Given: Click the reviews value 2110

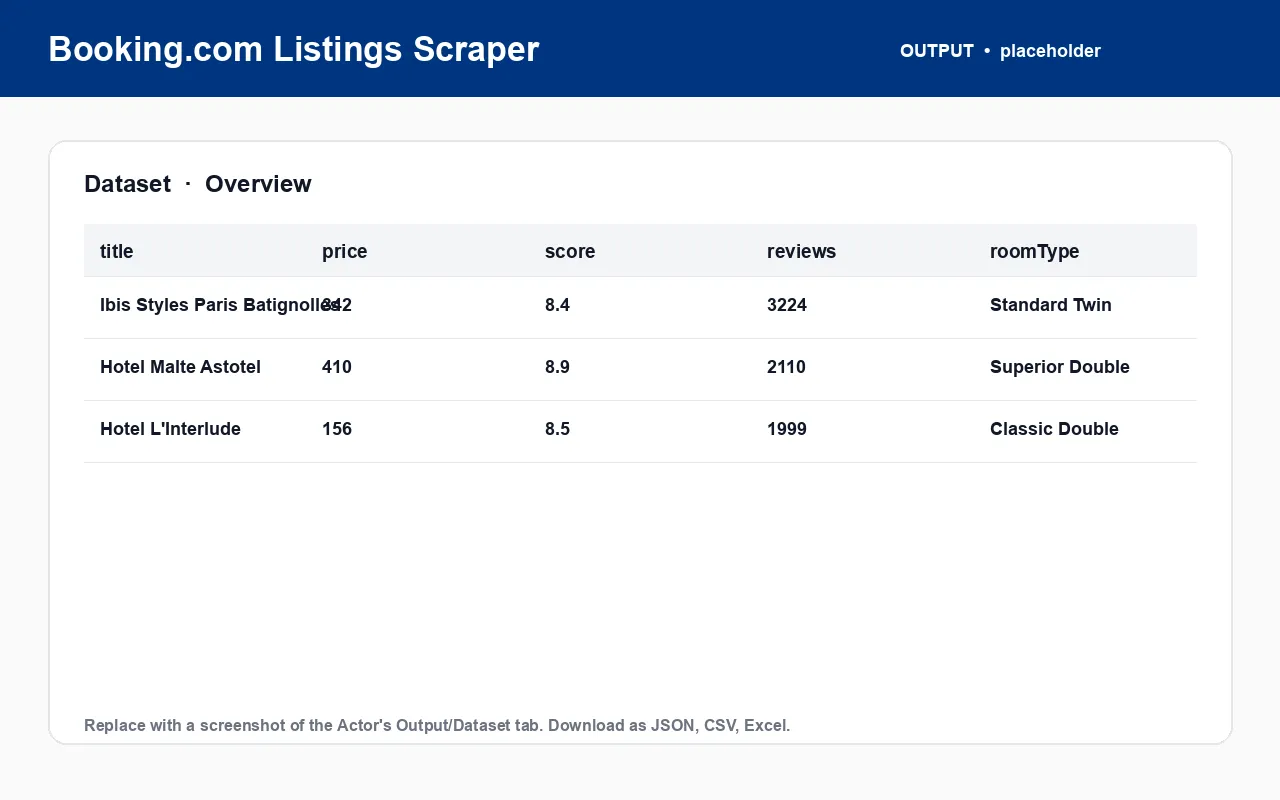Looking at the screenshot, I should pos(786,367).
